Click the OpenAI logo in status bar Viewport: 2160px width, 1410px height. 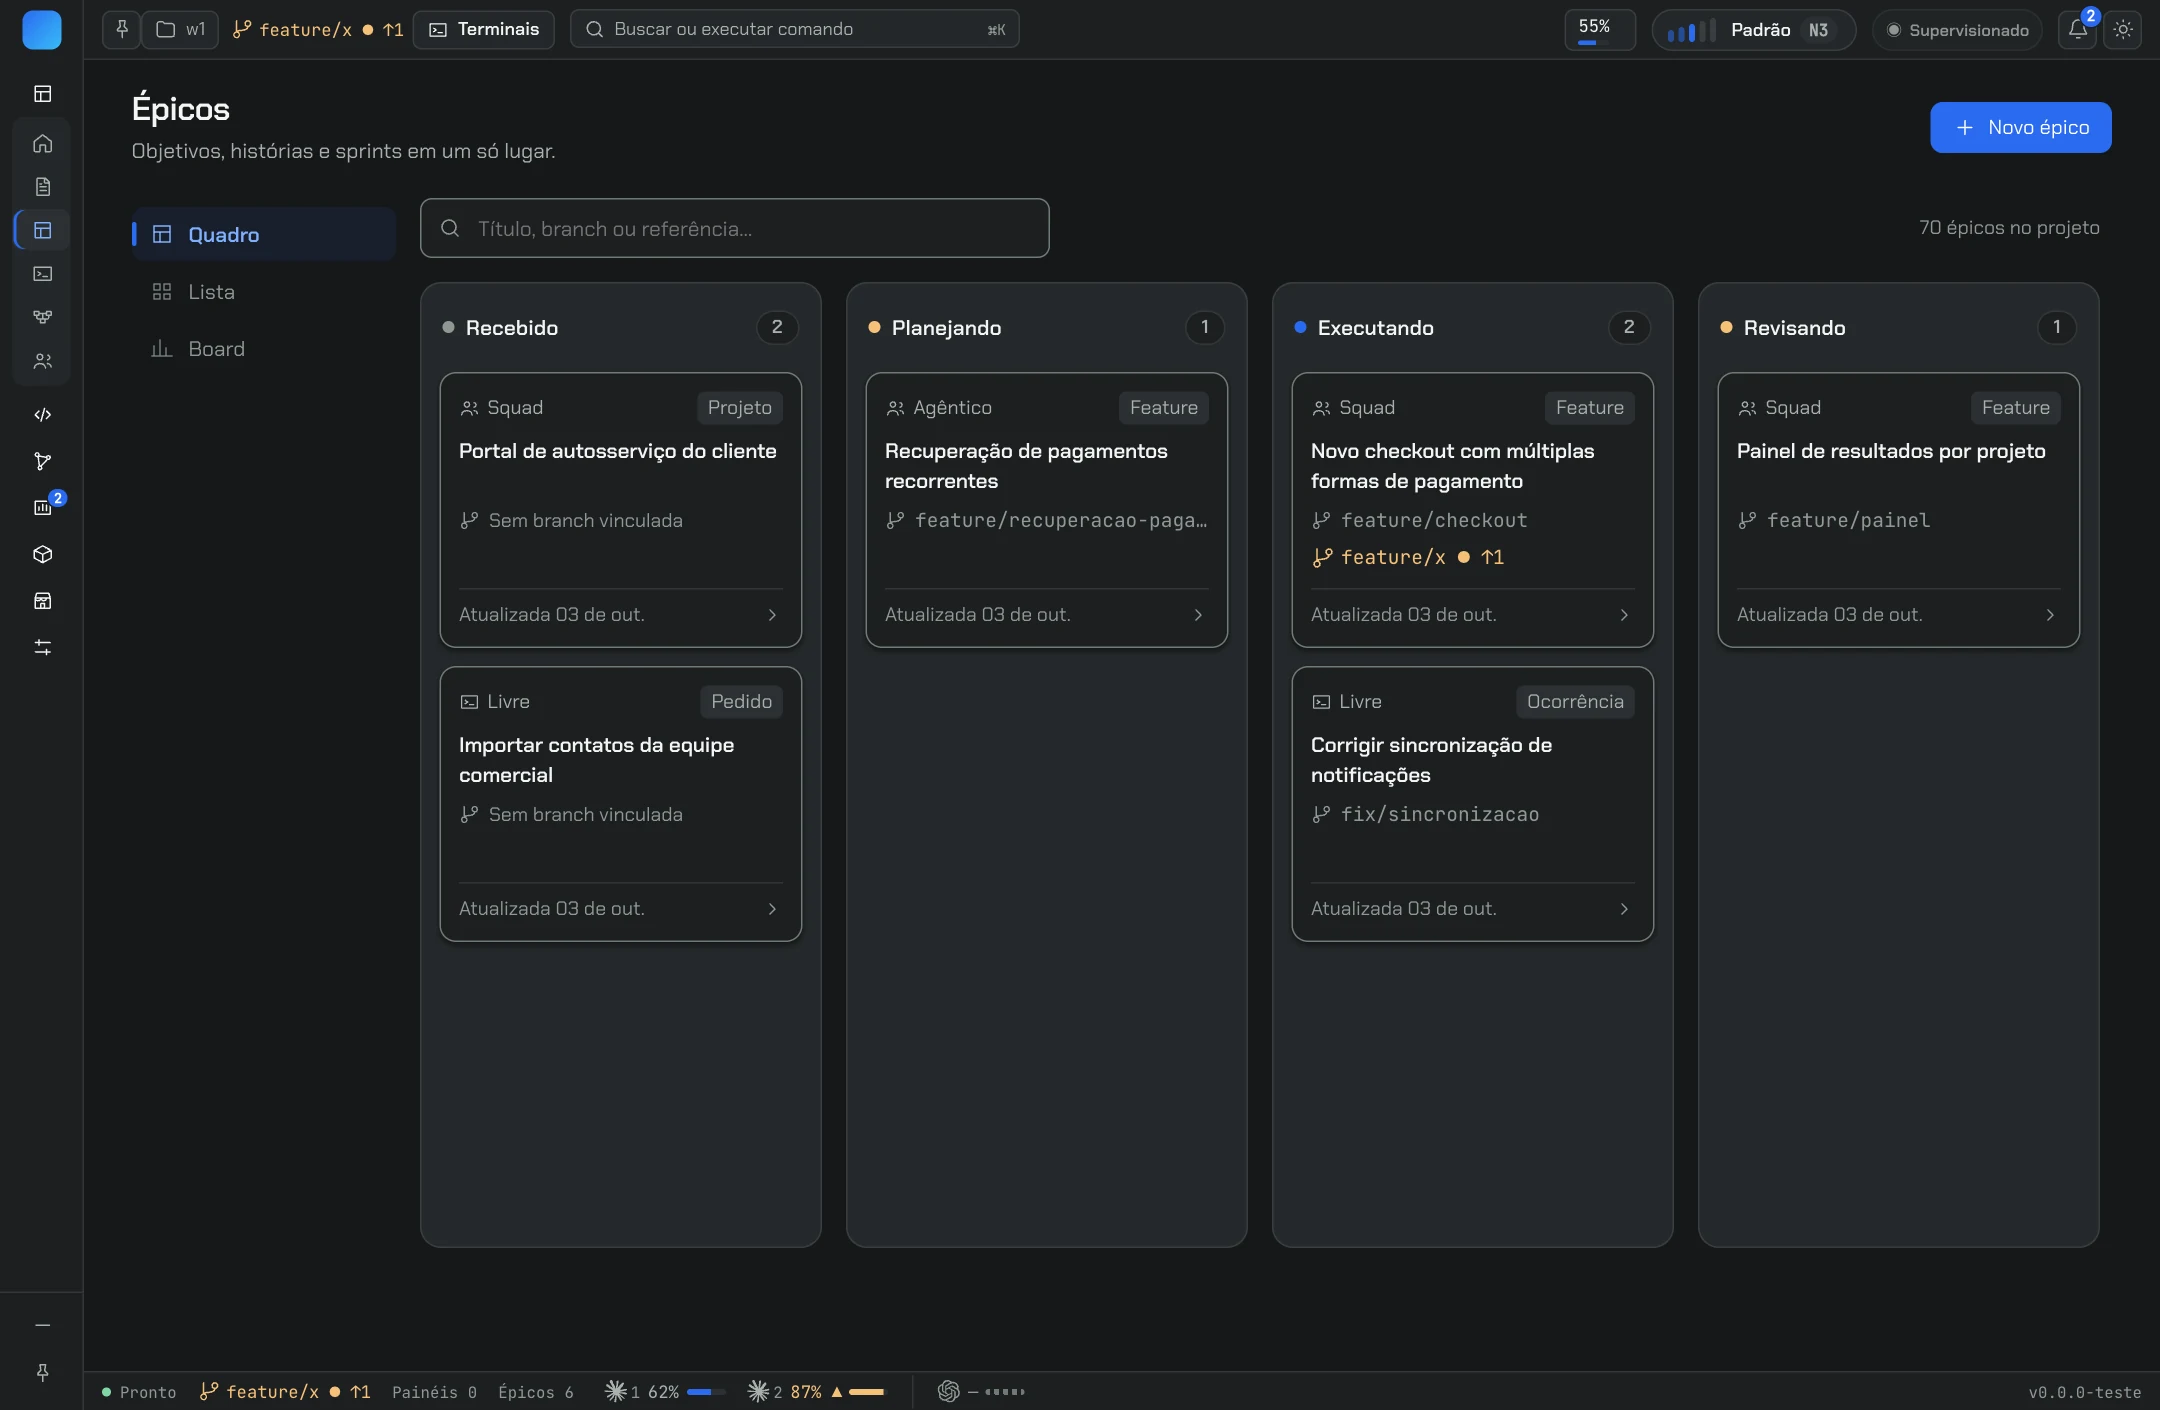[x=948, y=1391]
